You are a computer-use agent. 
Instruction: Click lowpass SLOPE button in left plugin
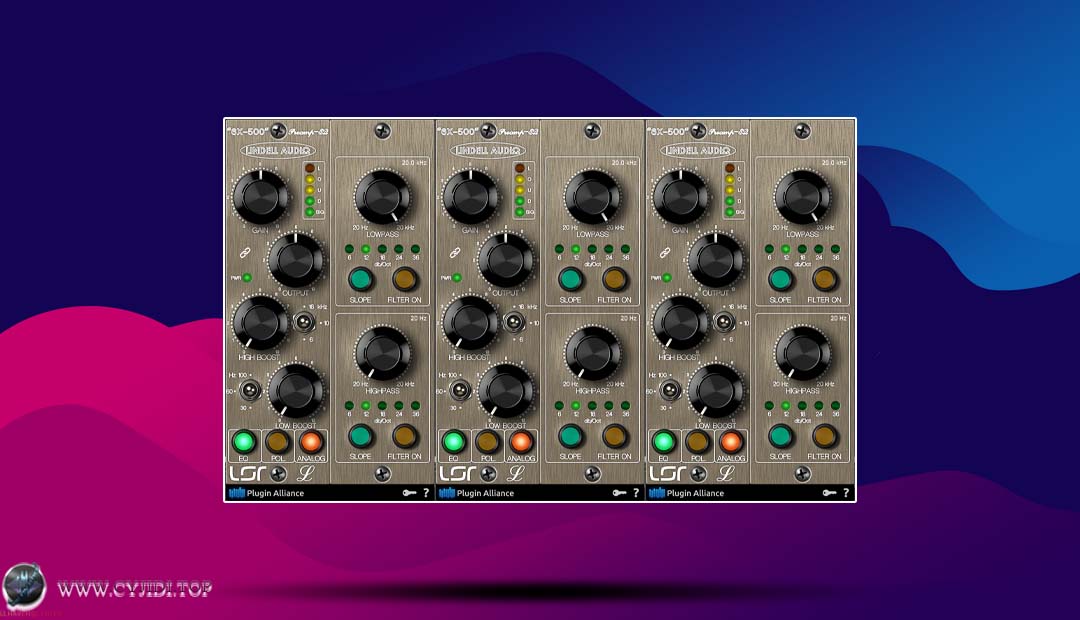click(360, 279)
